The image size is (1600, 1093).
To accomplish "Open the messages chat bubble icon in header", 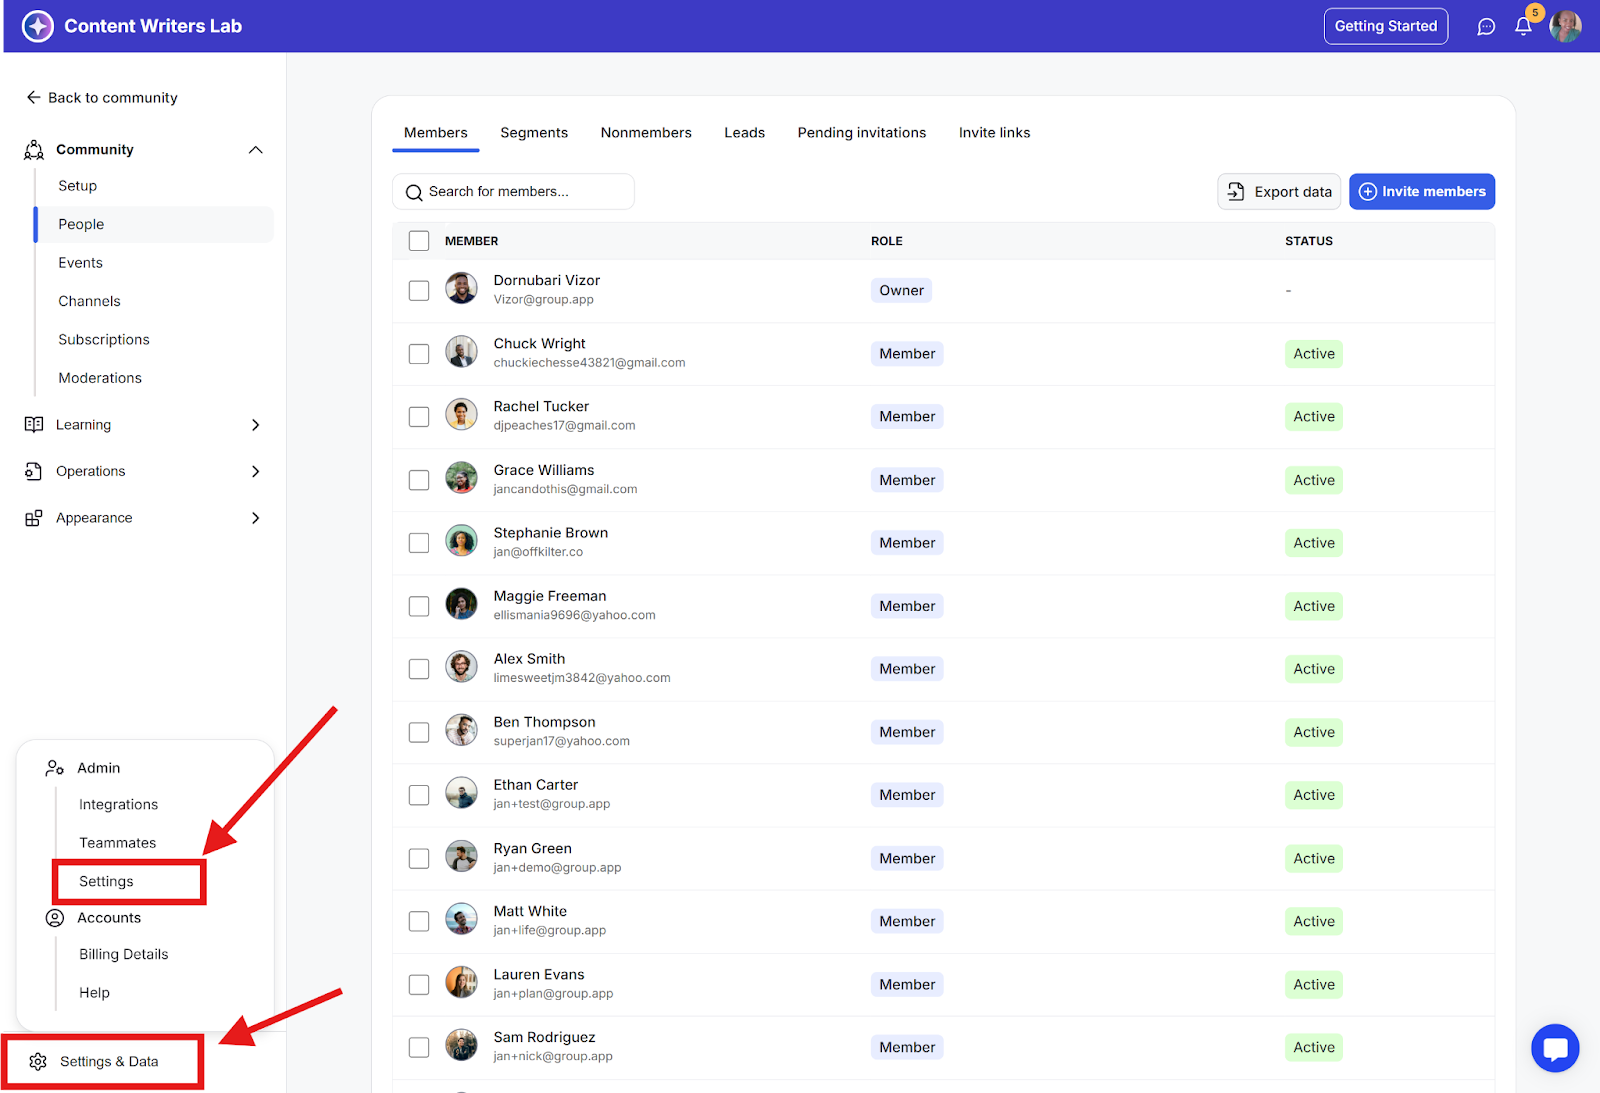I will (1486, 27).
